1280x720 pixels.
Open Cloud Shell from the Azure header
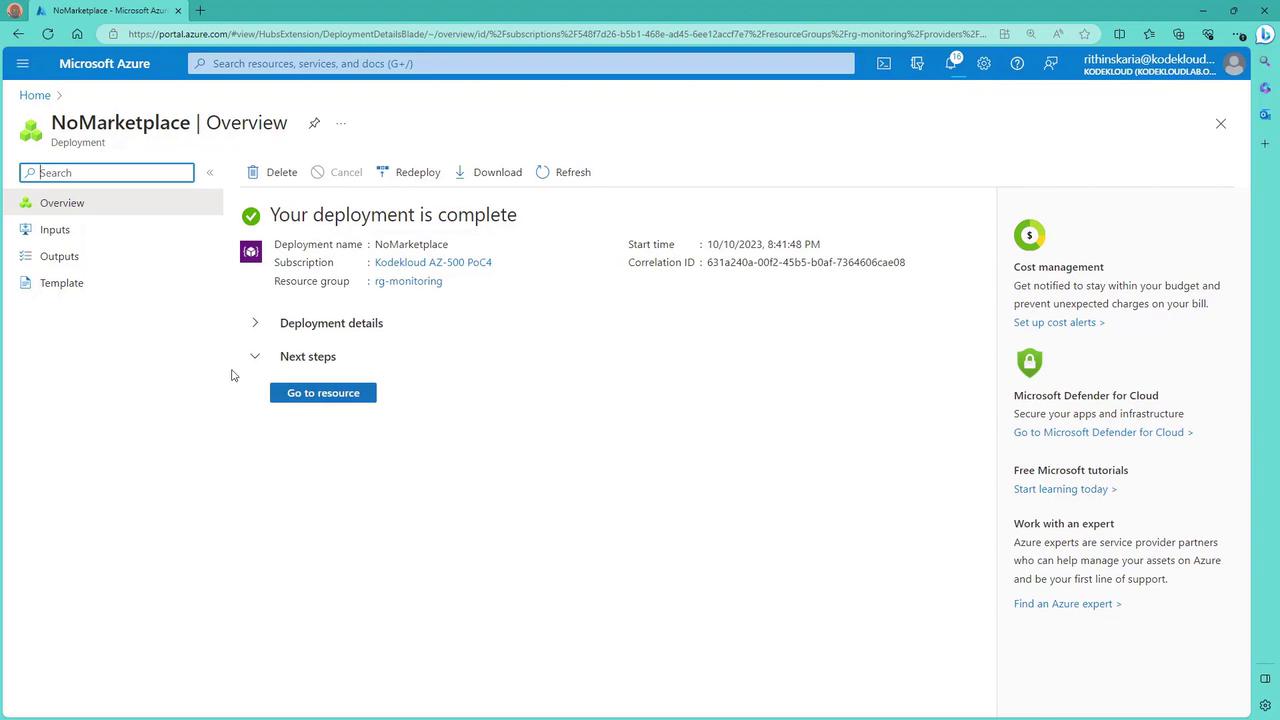coord(884,63)
